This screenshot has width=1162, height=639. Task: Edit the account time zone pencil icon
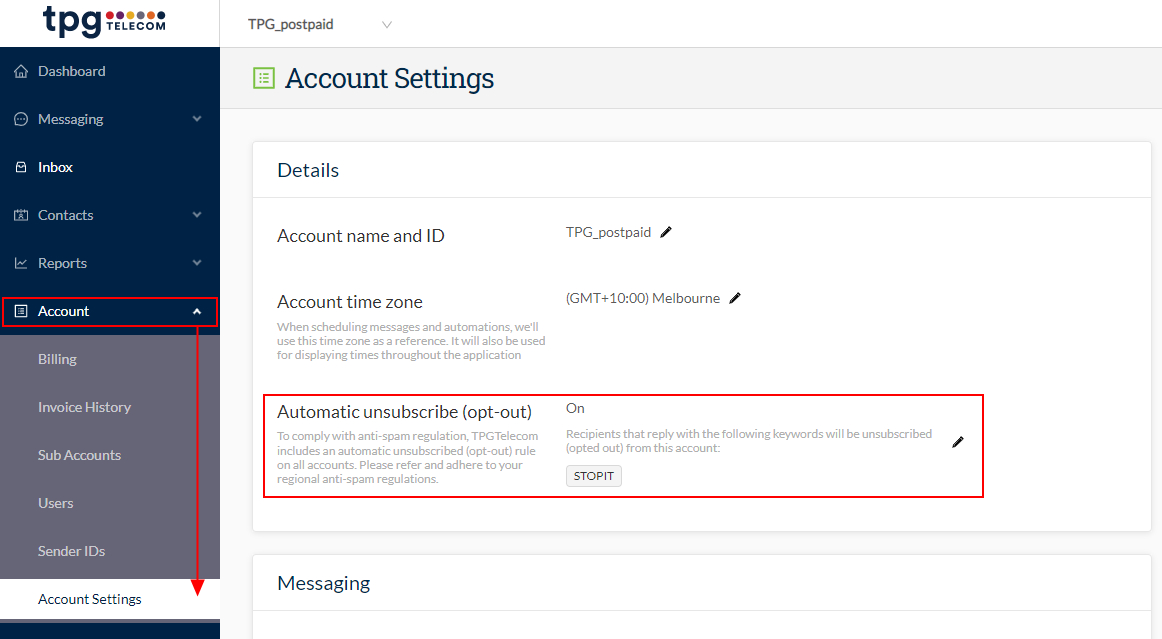click(736, 297)
